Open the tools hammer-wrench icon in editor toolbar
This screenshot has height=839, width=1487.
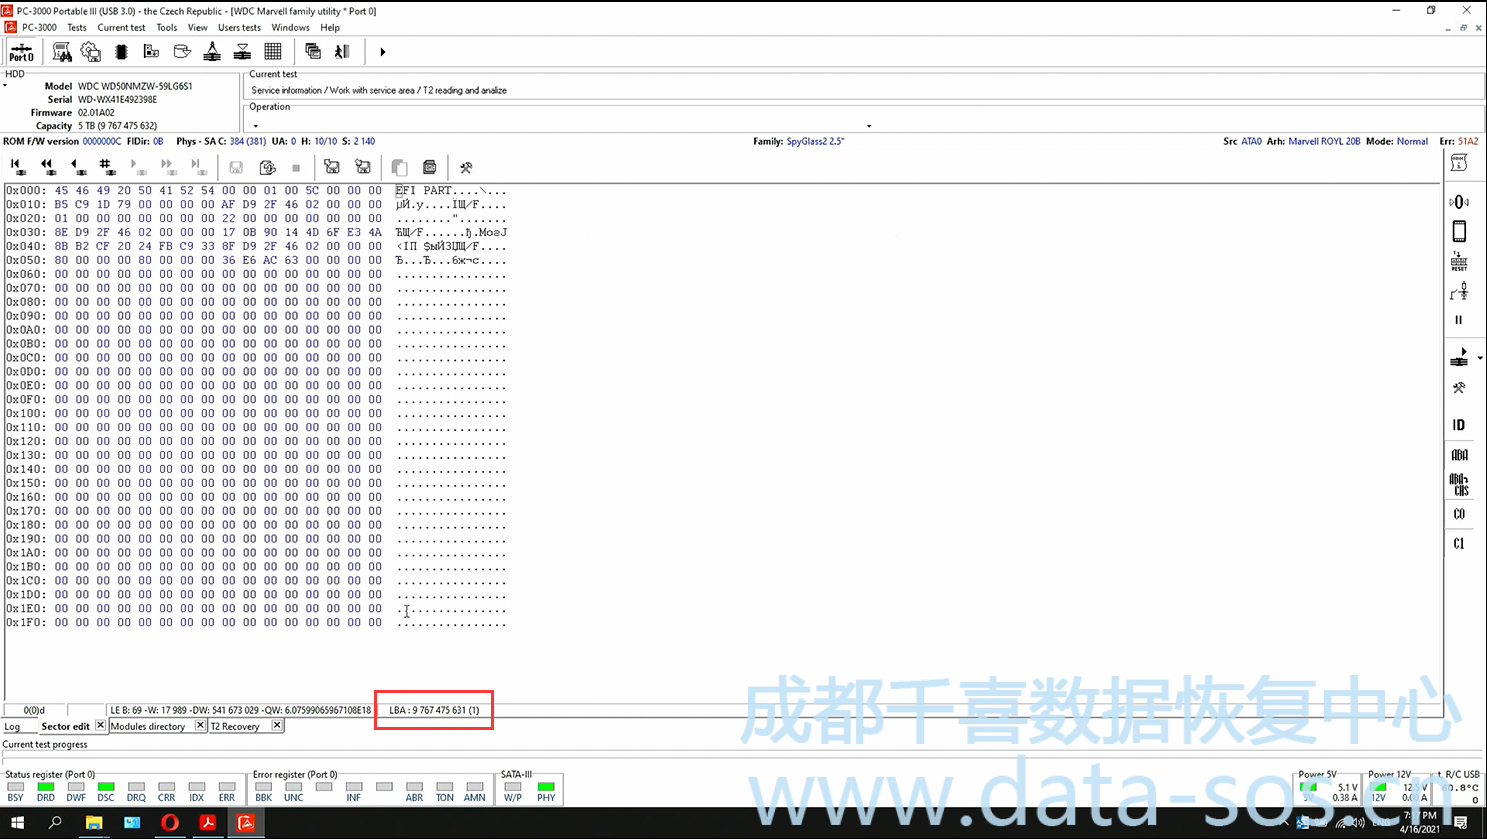[x=466, y=167]
